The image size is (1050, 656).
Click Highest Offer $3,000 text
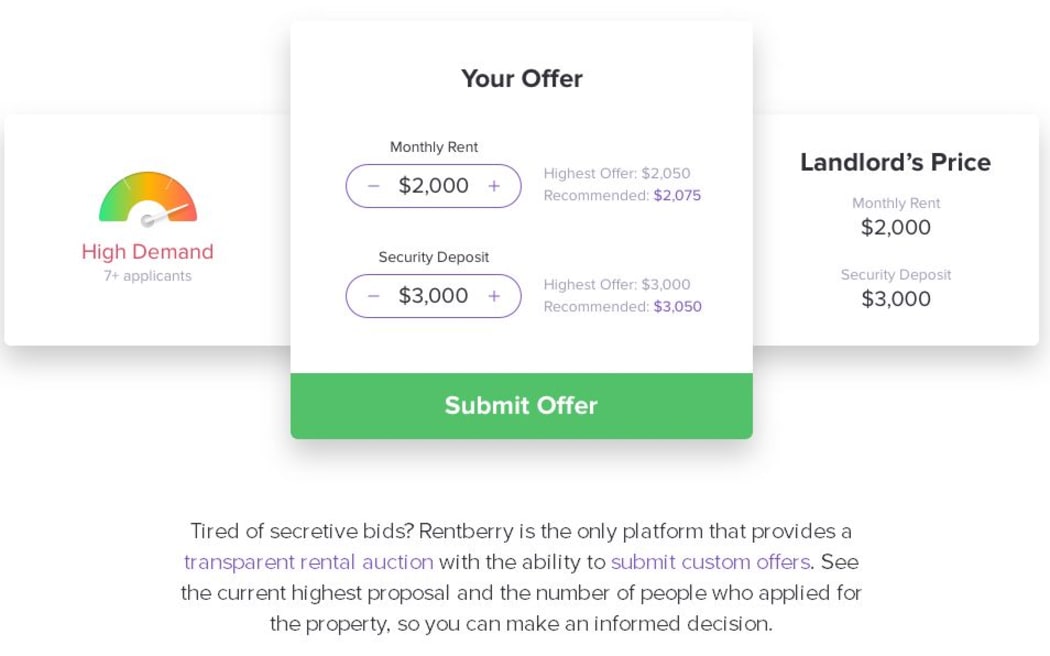pos(617,284)
